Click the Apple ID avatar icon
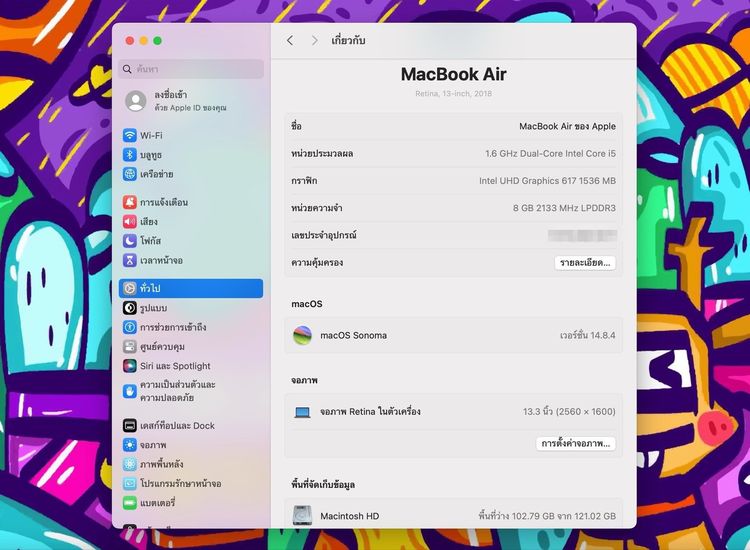The width and height of the screenshot is (750, 550). coord(136,101)
